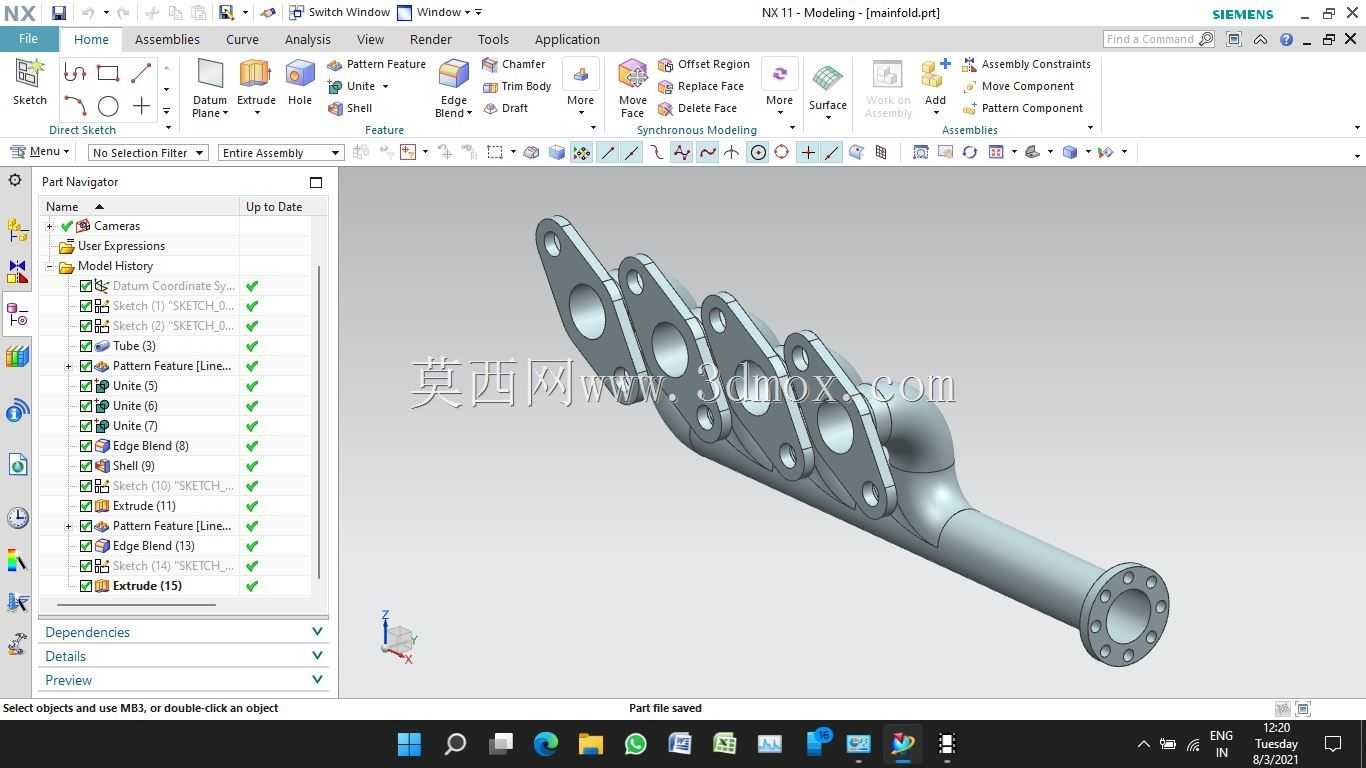Select the Rectangle sketch tool
The height and width of the screenshot is (768, 1366).
click(108, 73)
